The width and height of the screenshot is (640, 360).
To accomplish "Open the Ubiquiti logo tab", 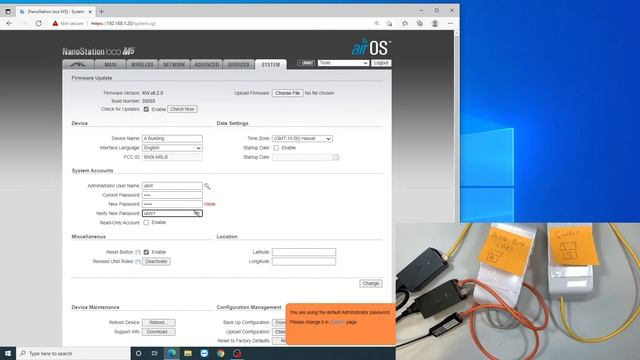I will coord(78,64).
